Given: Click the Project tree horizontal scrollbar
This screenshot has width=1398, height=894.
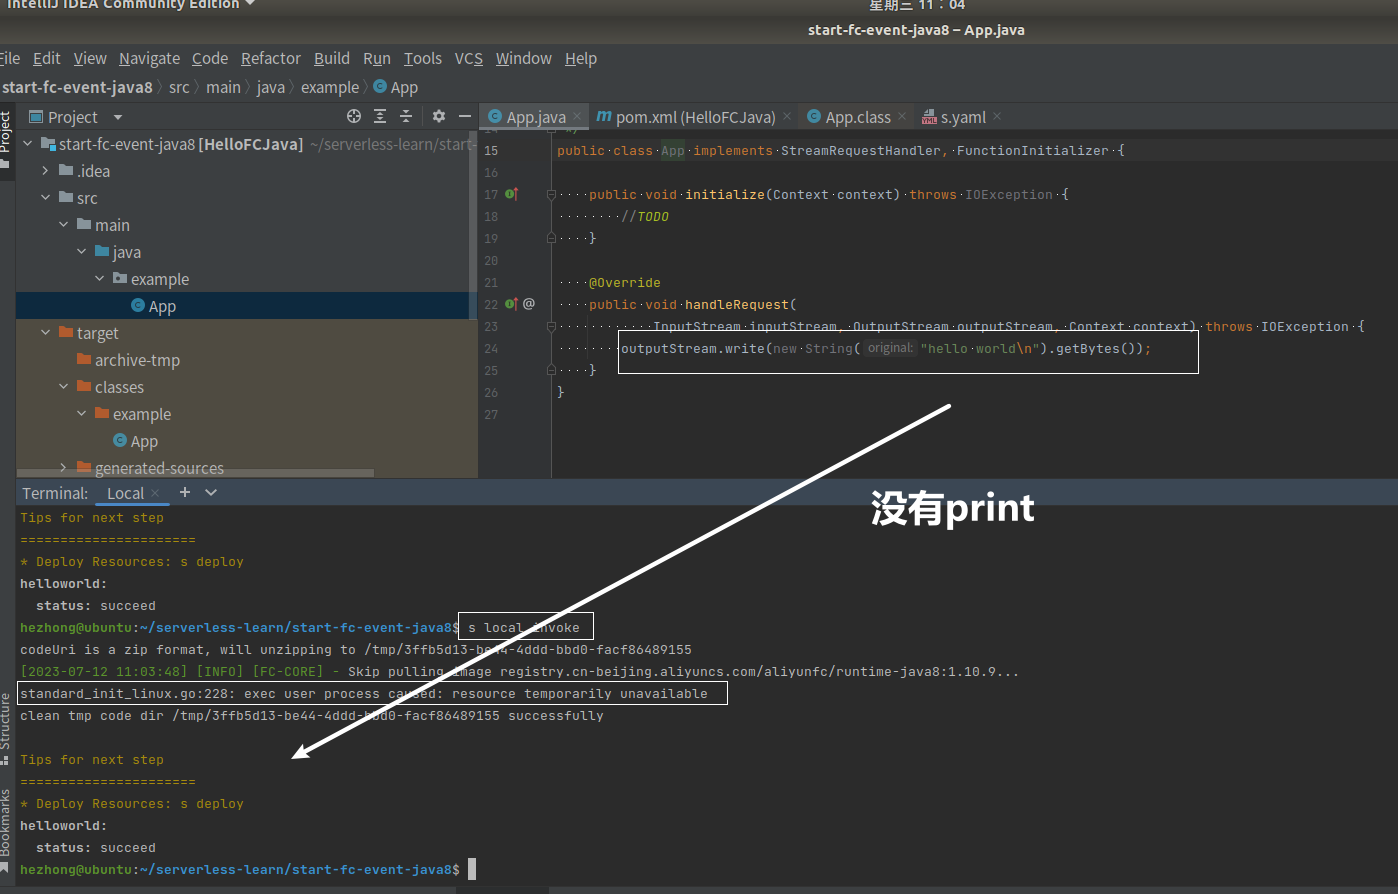Looking at the screenshot, I should coord(195,473).
